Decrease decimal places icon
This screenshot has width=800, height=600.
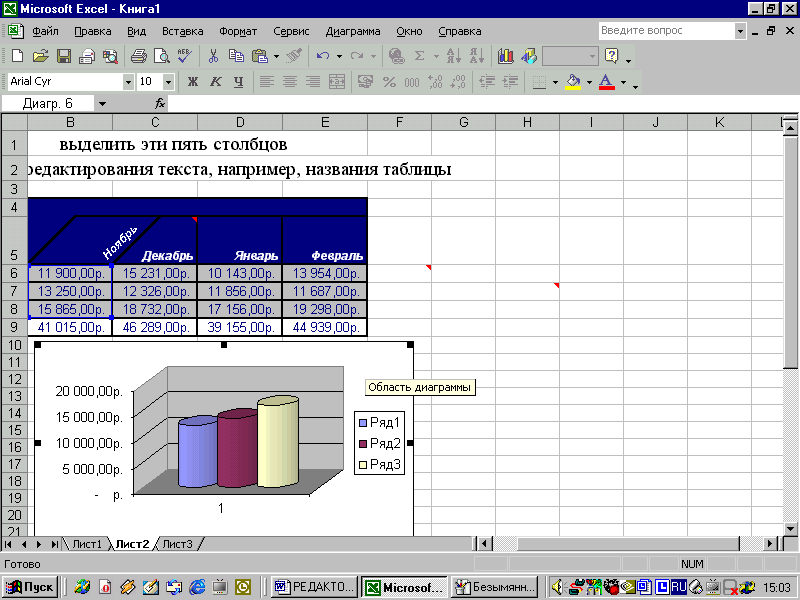458,82
